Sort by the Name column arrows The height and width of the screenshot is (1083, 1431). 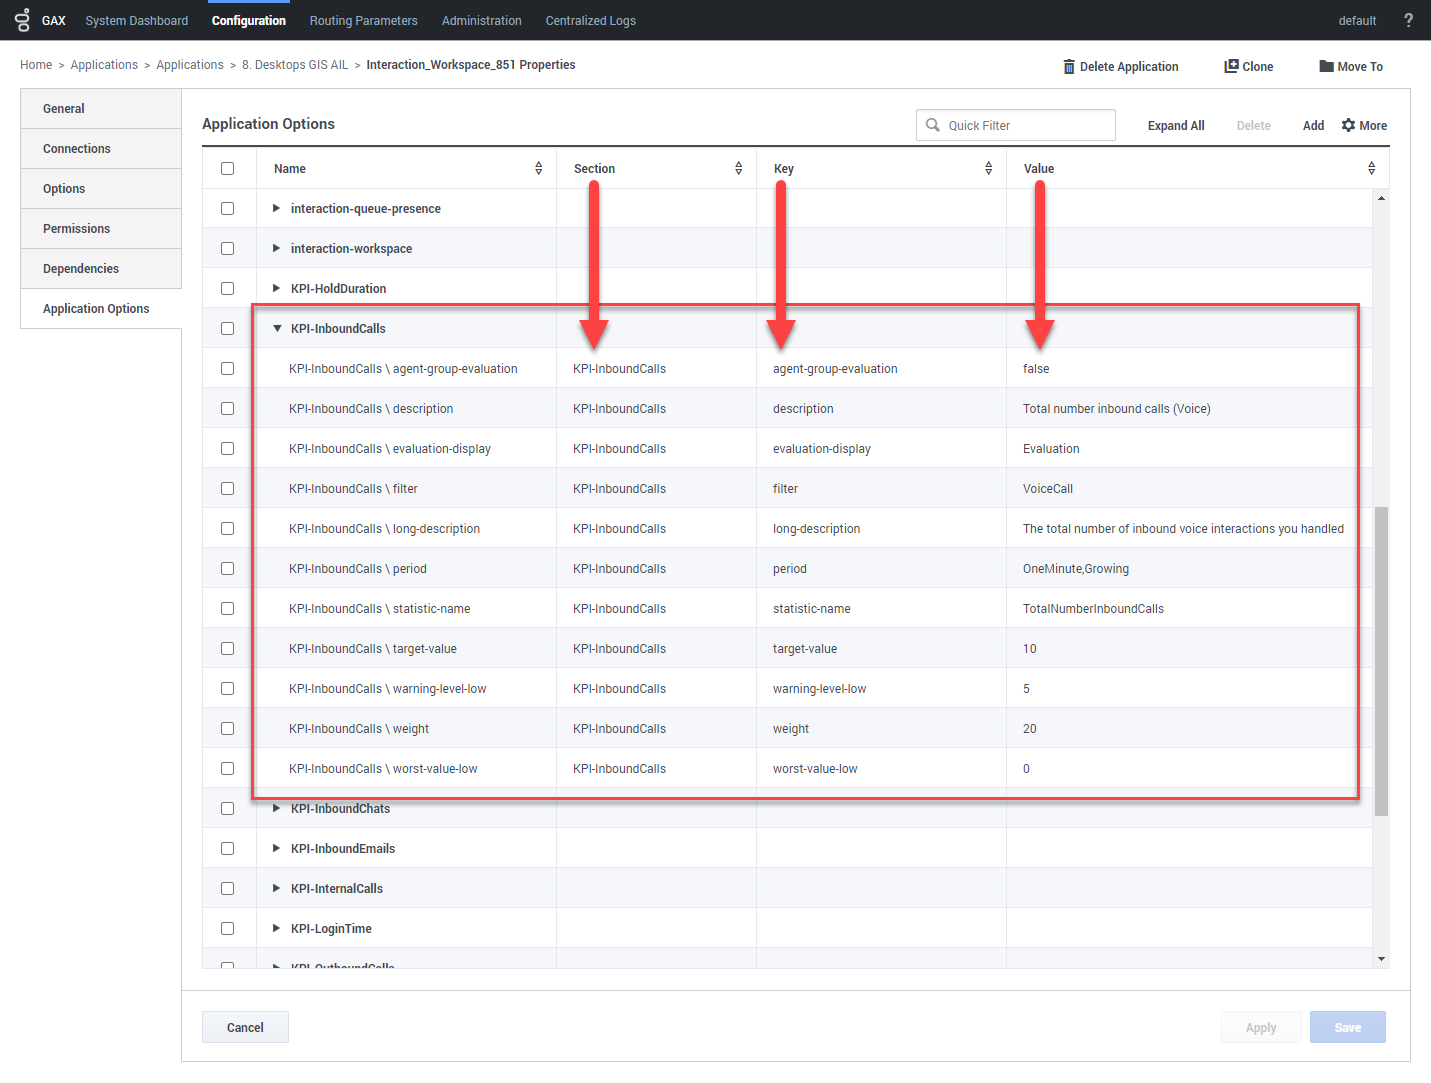pos(538,168)
